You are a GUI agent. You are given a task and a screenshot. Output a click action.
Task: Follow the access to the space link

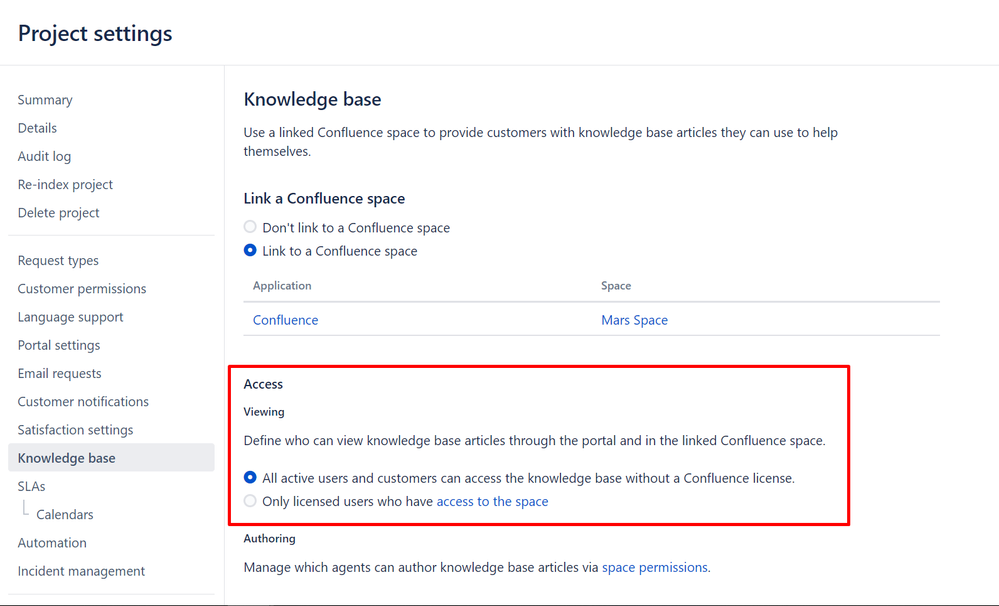[x=492, y=501]
